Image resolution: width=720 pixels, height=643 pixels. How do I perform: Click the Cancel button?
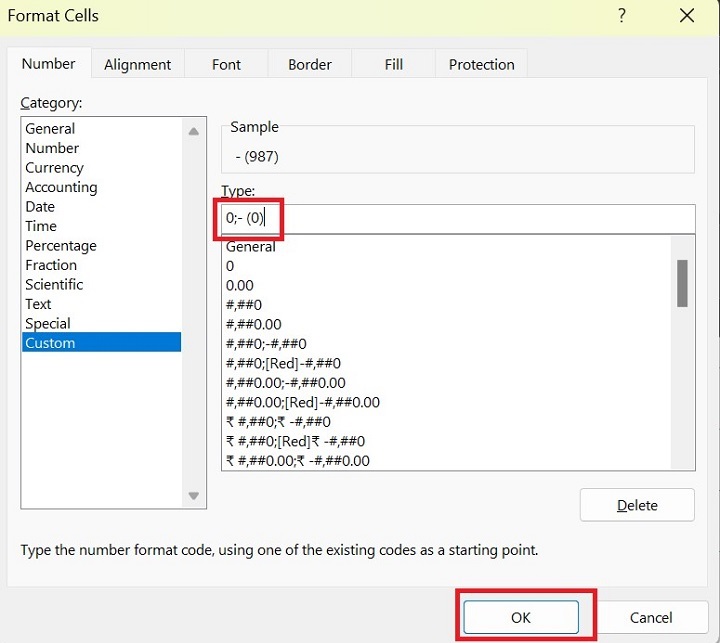pyautogui.click(x=651, y=617)
